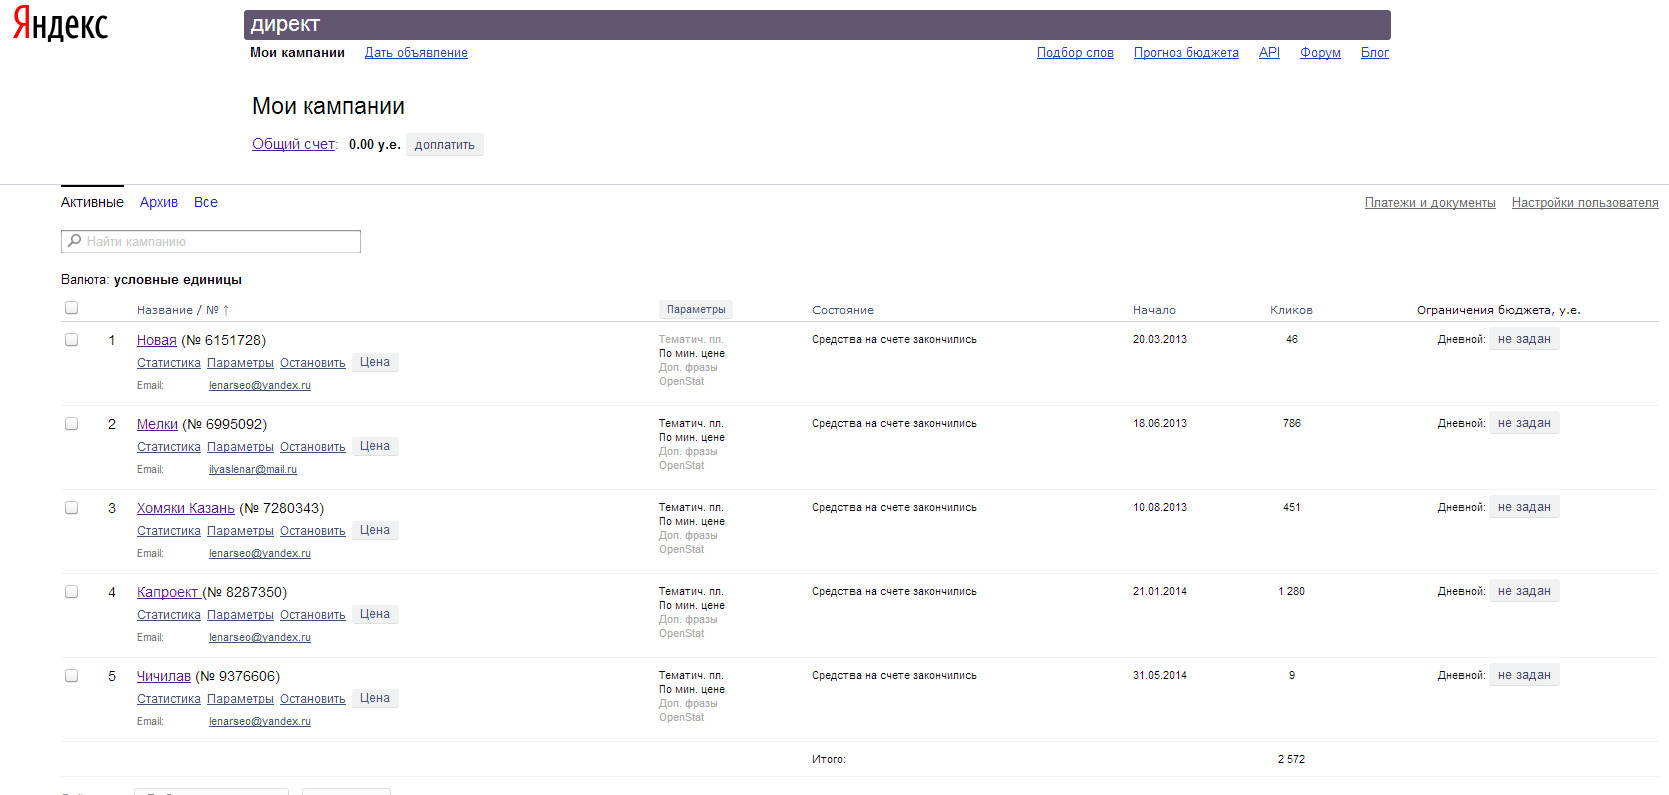
Task: Set daily budget 'не задан' for Хомяки Казань
Action: (x=1524, y=507)
